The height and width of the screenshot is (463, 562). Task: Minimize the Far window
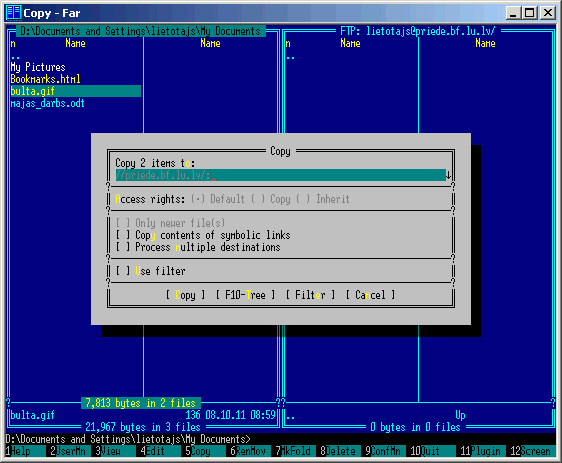coord(513,13)
